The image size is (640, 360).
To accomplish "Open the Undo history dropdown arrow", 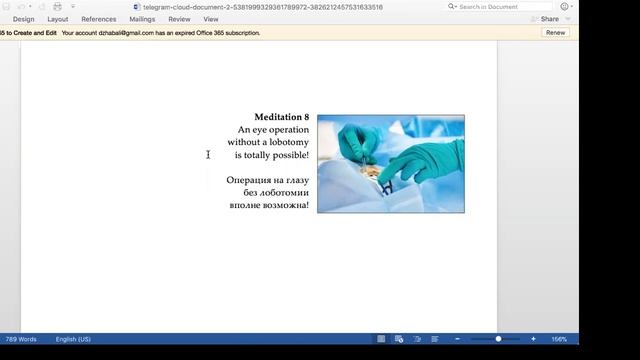I will click(30, 7).
